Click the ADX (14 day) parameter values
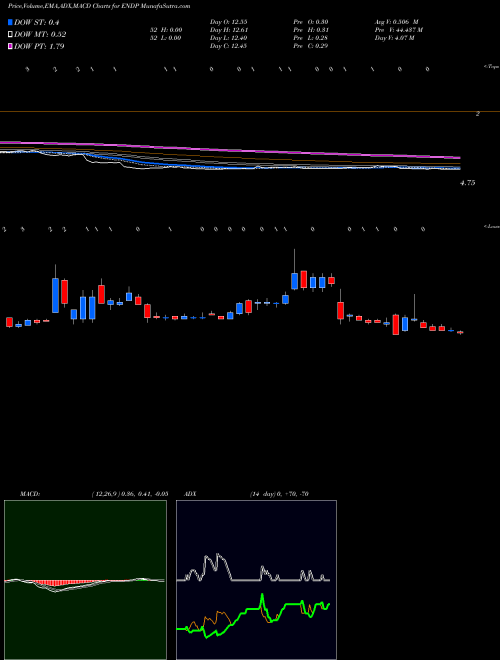 [279, 494]
